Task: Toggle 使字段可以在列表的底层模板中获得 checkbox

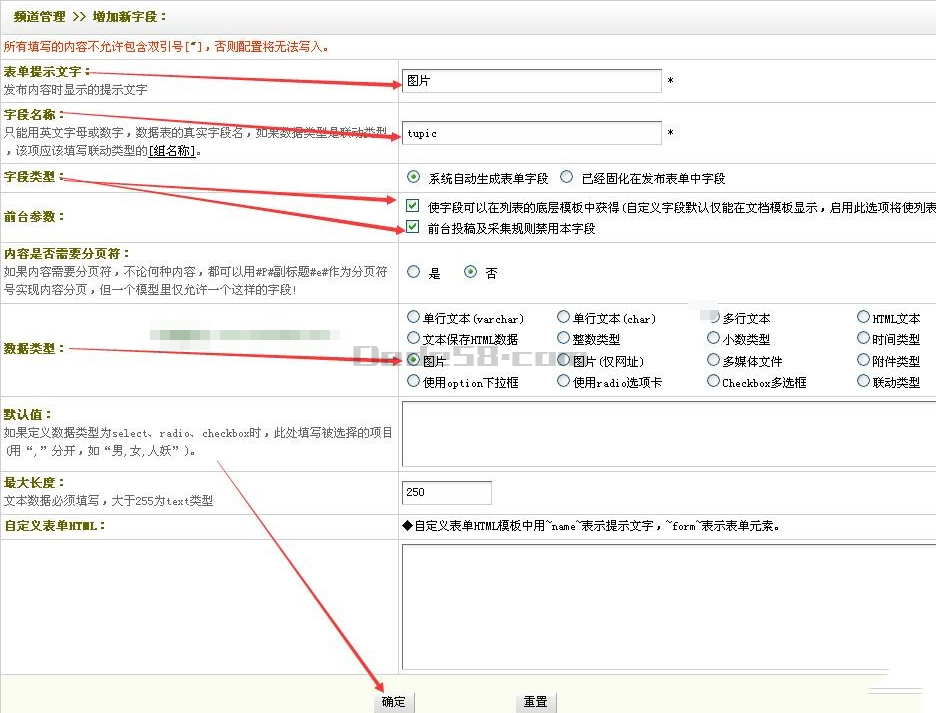Action: [x=413, y=207]
